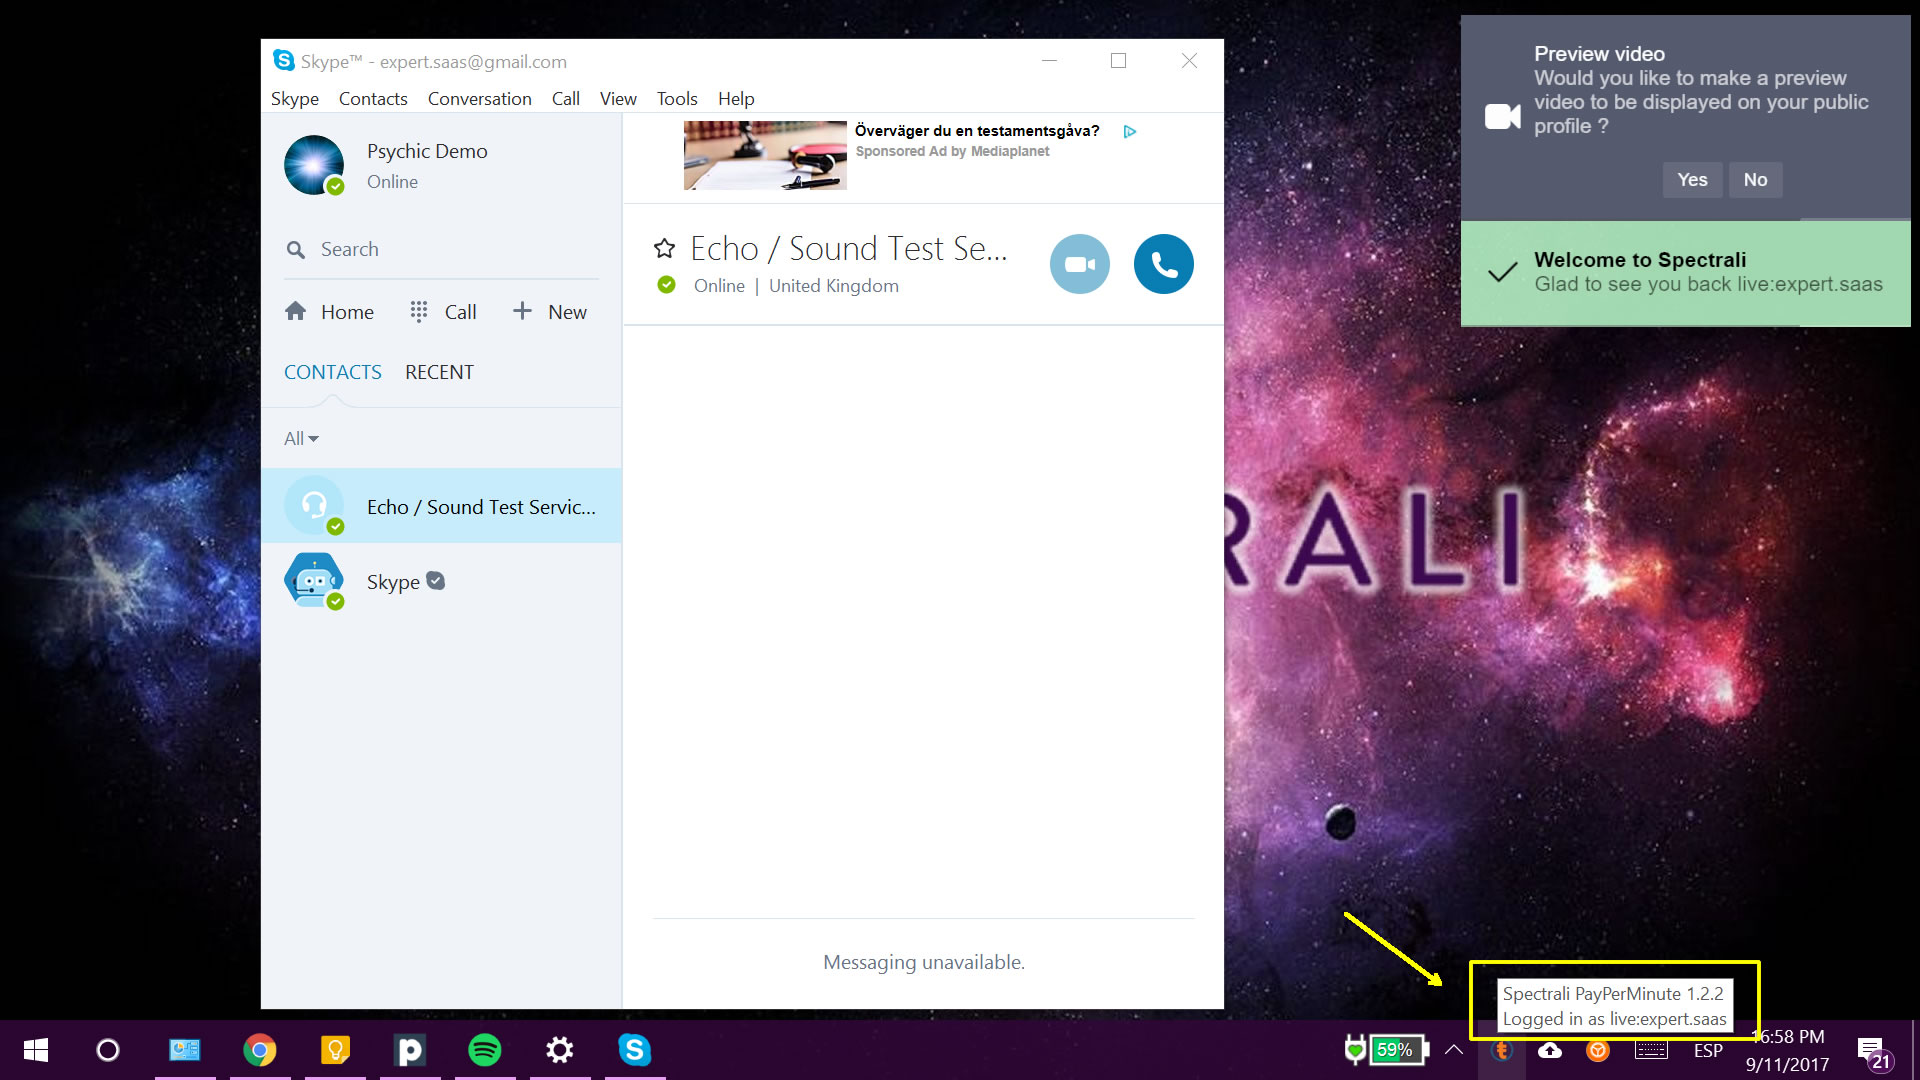Expand the All contacts filter dropdown

[300, 438]
